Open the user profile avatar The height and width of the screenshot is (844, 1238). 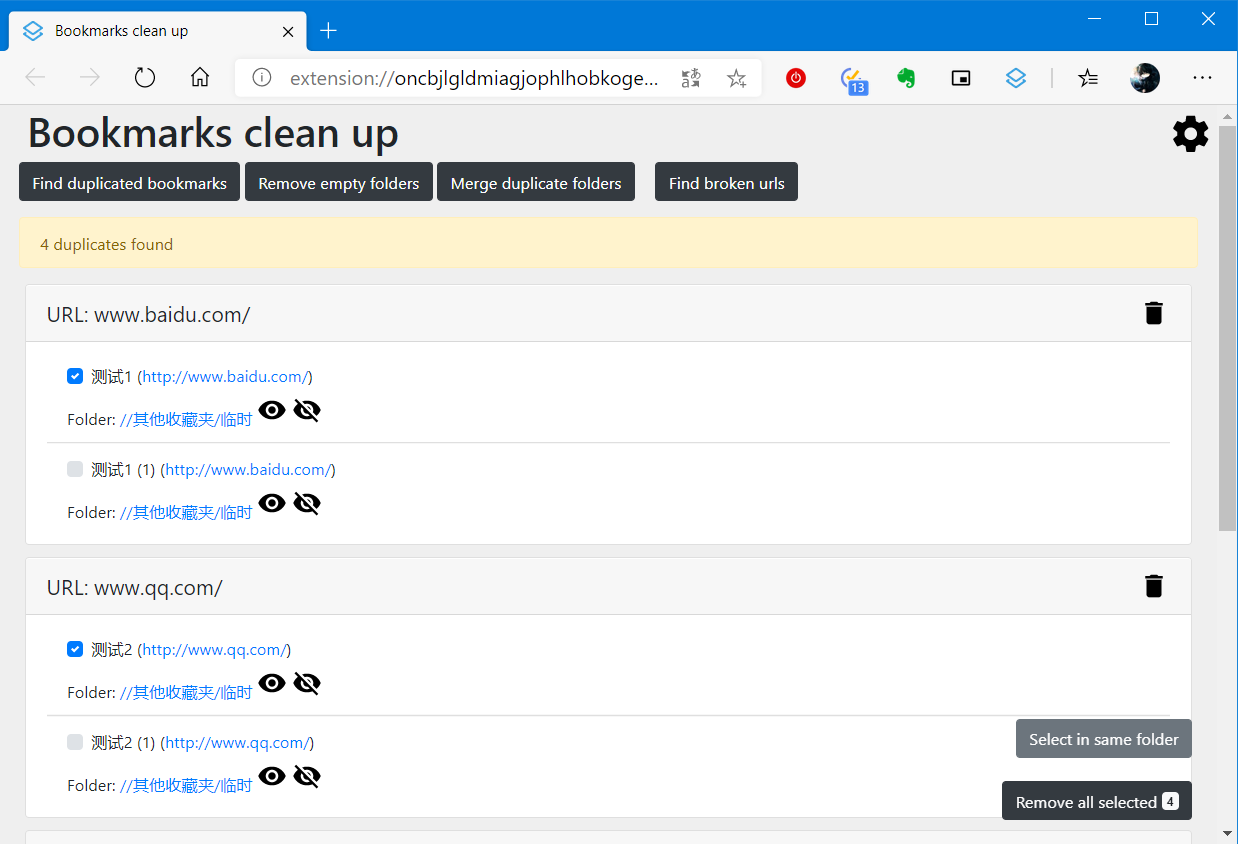[x=1145, y=78]
